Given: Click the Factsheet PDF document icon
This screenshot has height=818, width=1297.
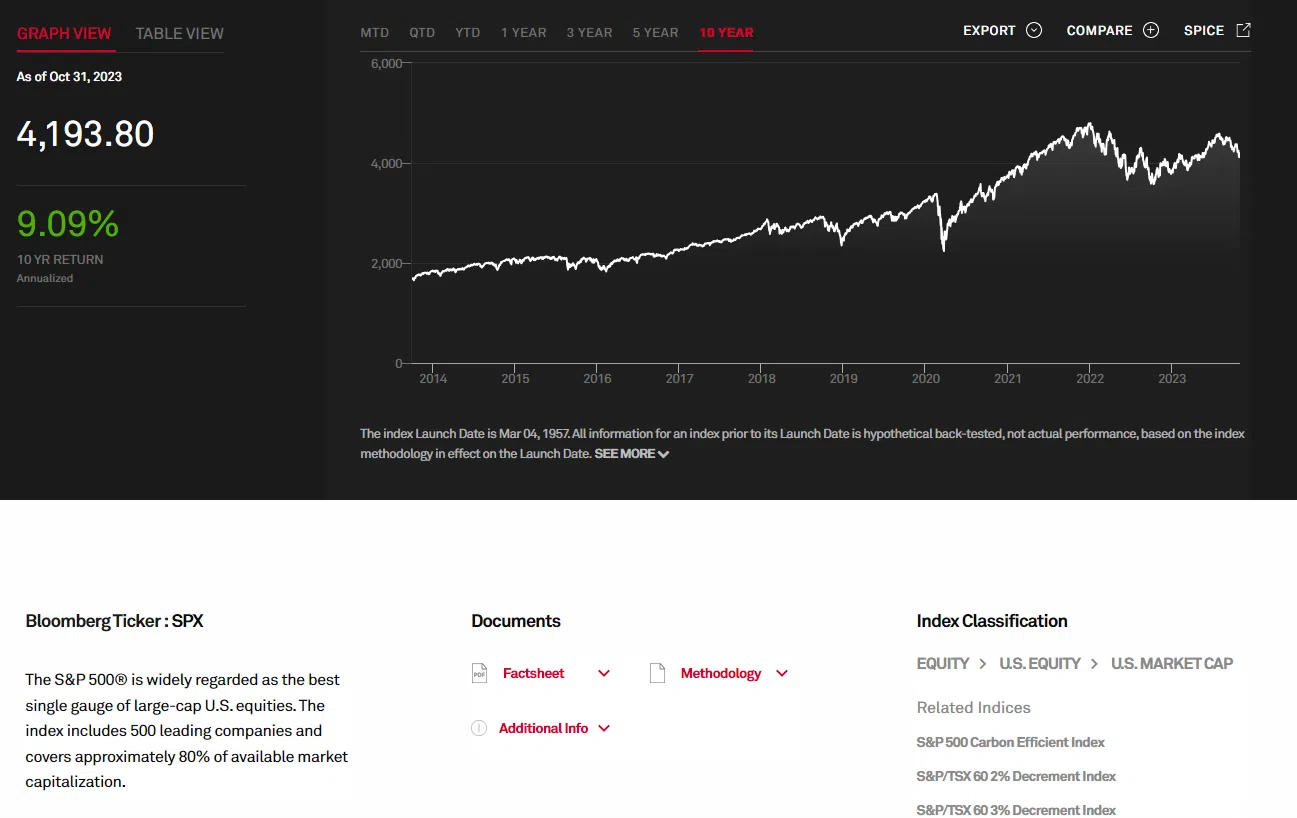Looking at the screenshot, I should [480, 673].
